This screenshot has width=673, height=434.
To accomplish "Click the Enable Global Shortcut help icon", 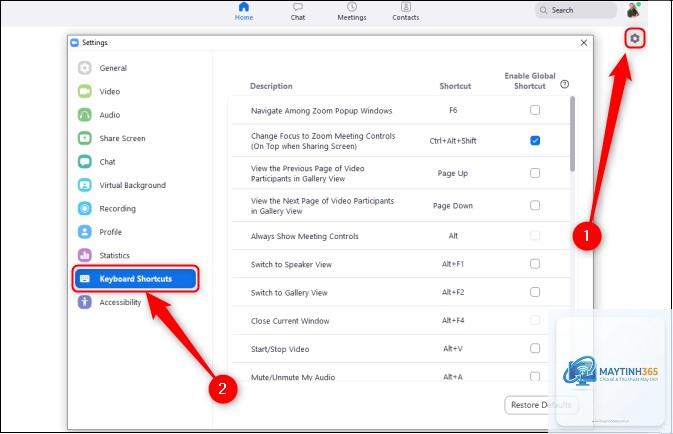I will (564, 84).
